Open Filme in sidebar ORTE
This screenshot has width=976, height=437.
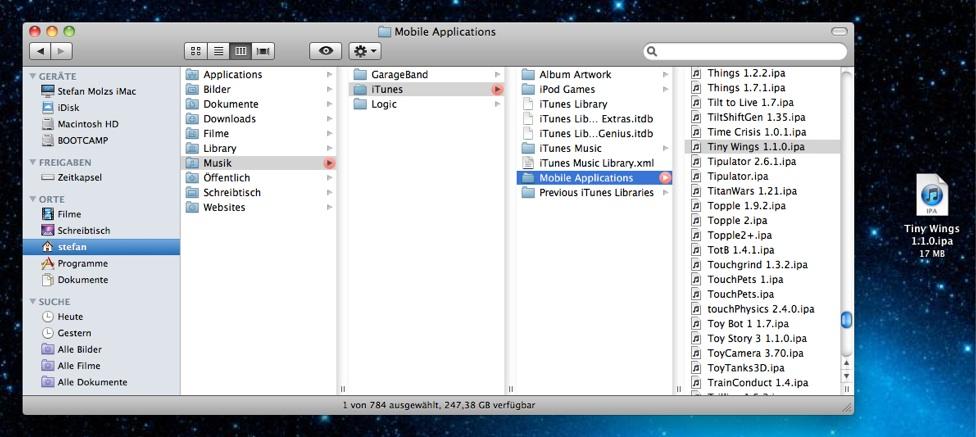pyautogui.click(x=101, y=214)
